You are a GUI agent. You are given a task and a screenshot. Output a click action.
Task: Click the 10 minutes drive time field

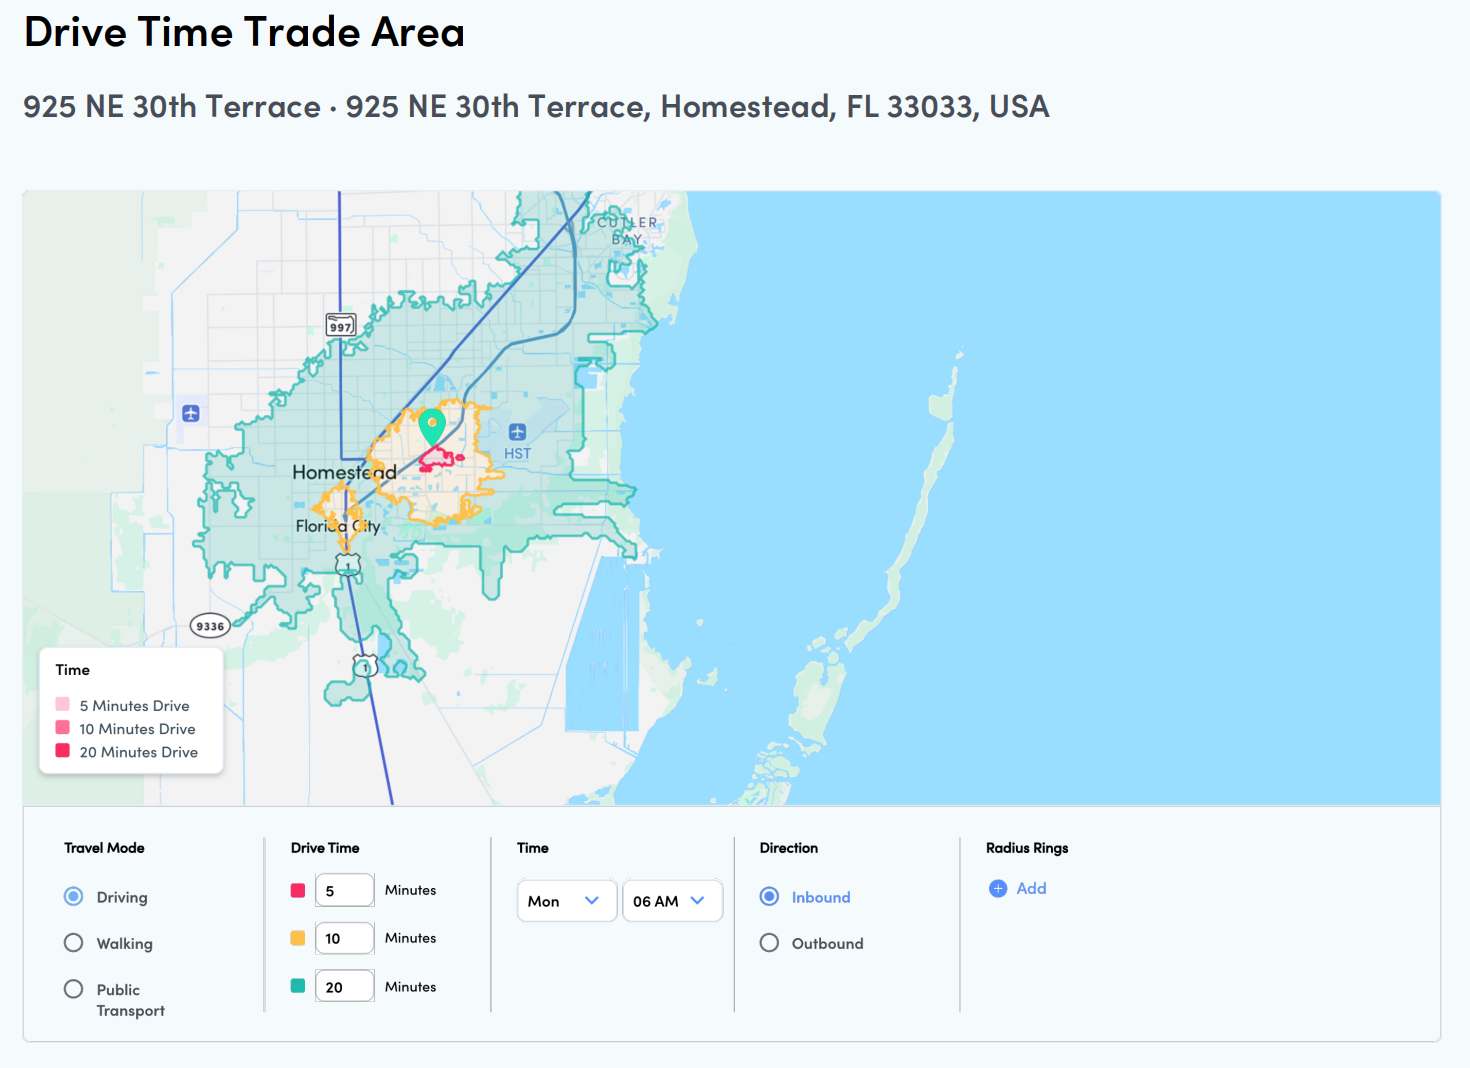(x=345, y=938)
